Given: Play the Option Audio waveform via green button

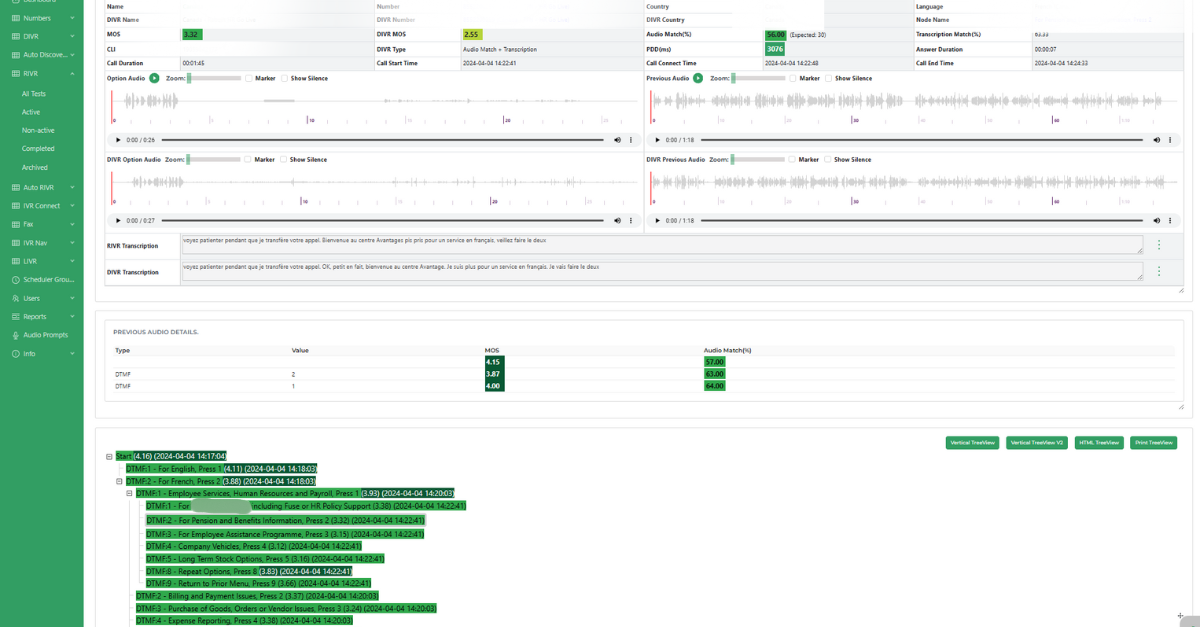Looking at the screenshot, I should [x=154, y=78].
